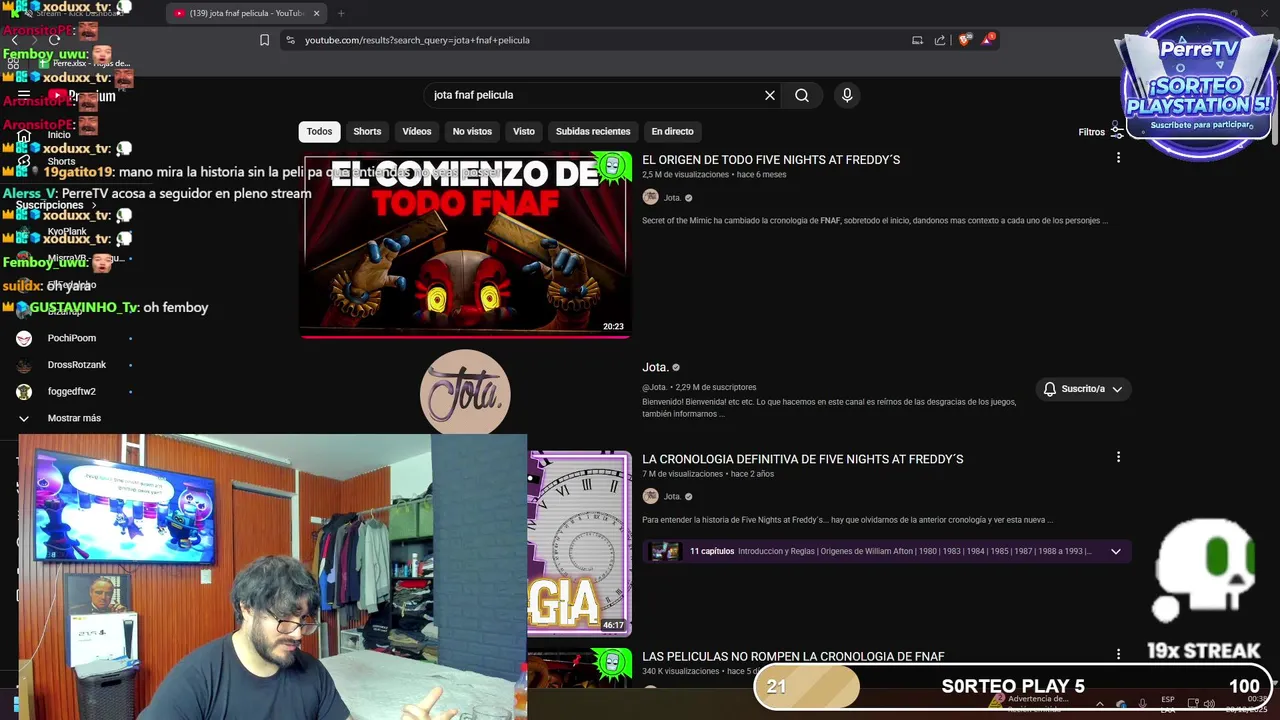Open the DrossRotzank subscription link
The image size is (1280, 720).
(x=77, y=365)
